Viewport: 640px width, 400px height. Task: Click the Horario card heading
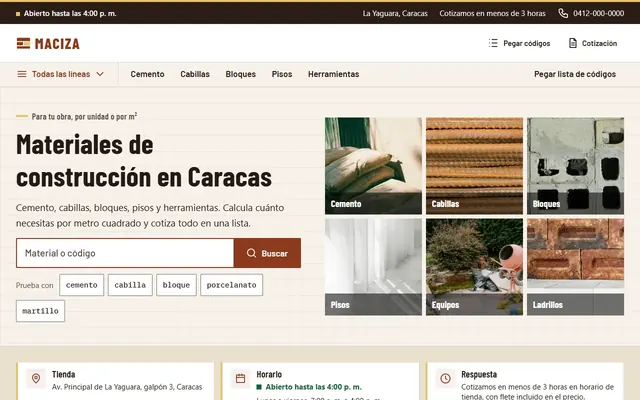tap(269, 374)
